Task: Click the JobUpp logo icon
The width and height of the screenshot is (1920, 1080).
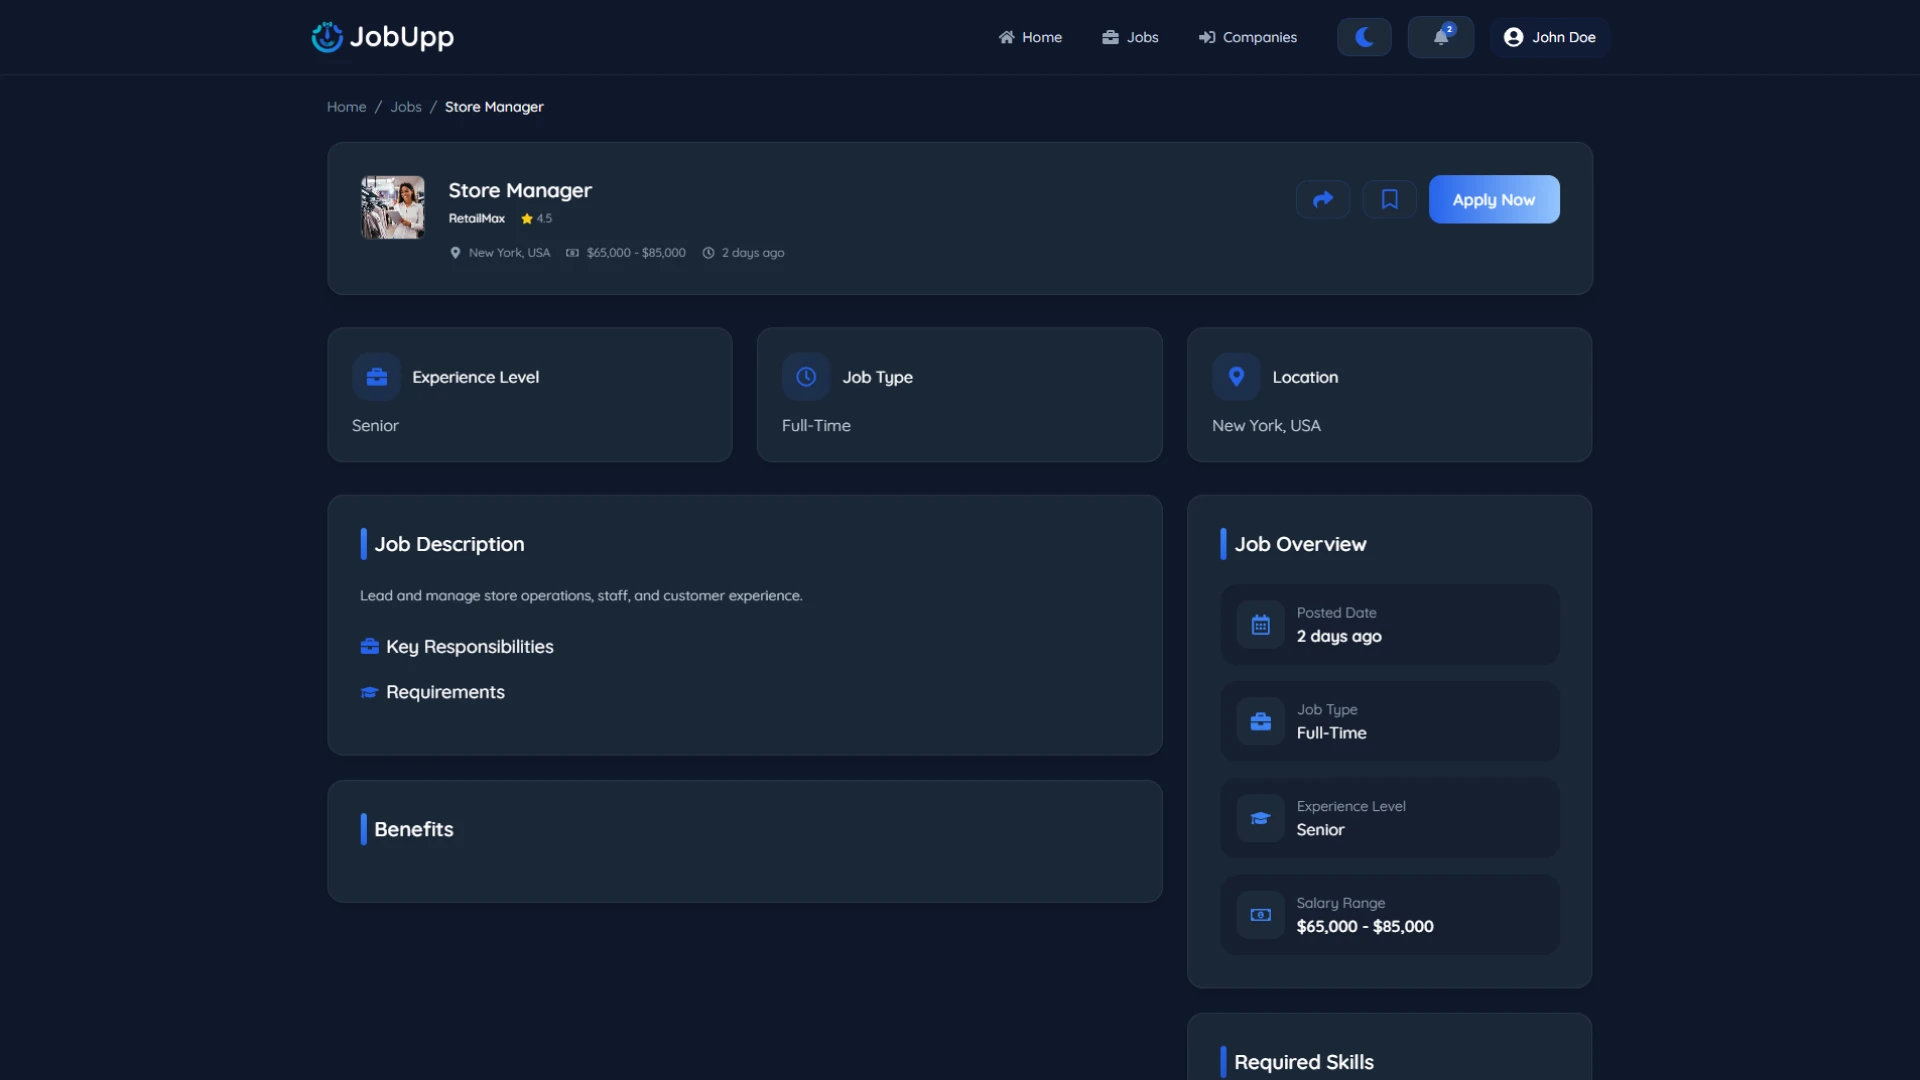Action: tap(327, 37)
